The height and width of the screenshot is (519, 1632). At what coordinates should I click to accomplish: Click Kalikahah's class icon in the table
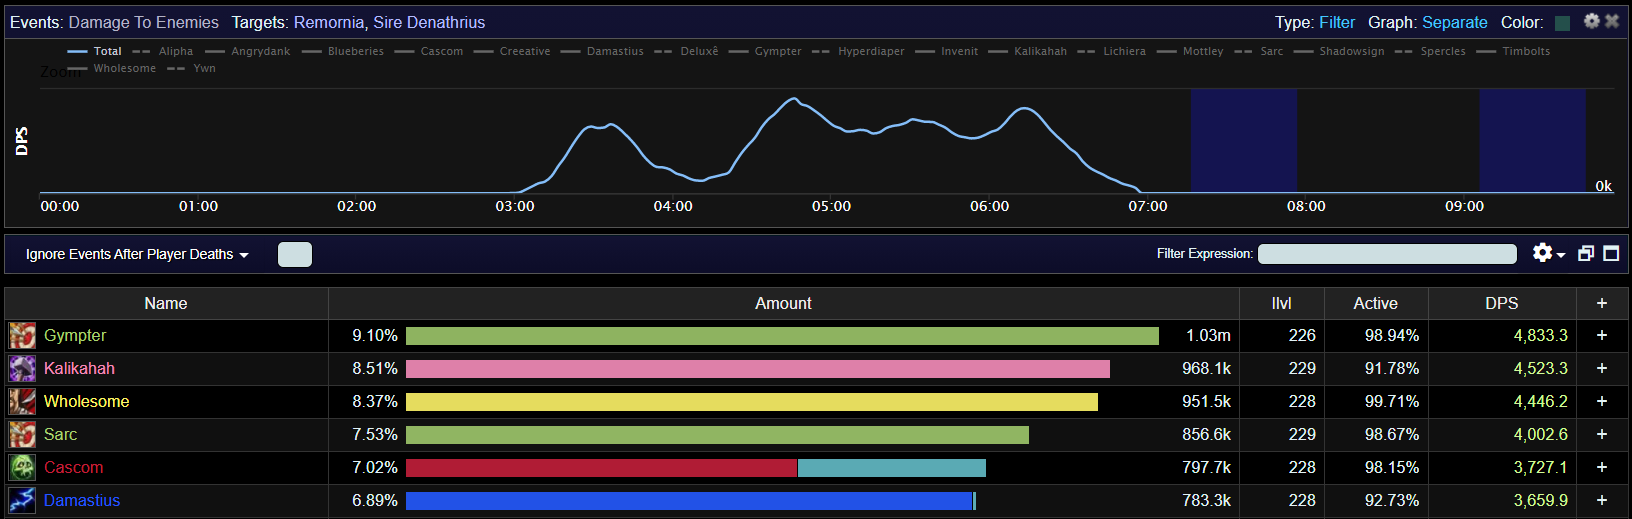[x=22, y=369]
